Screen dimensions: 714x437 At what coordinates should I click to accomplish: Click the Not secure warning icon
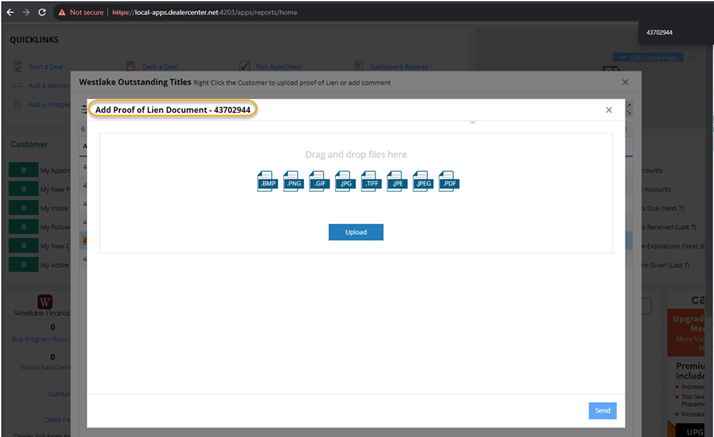click(x=62, y=12)
